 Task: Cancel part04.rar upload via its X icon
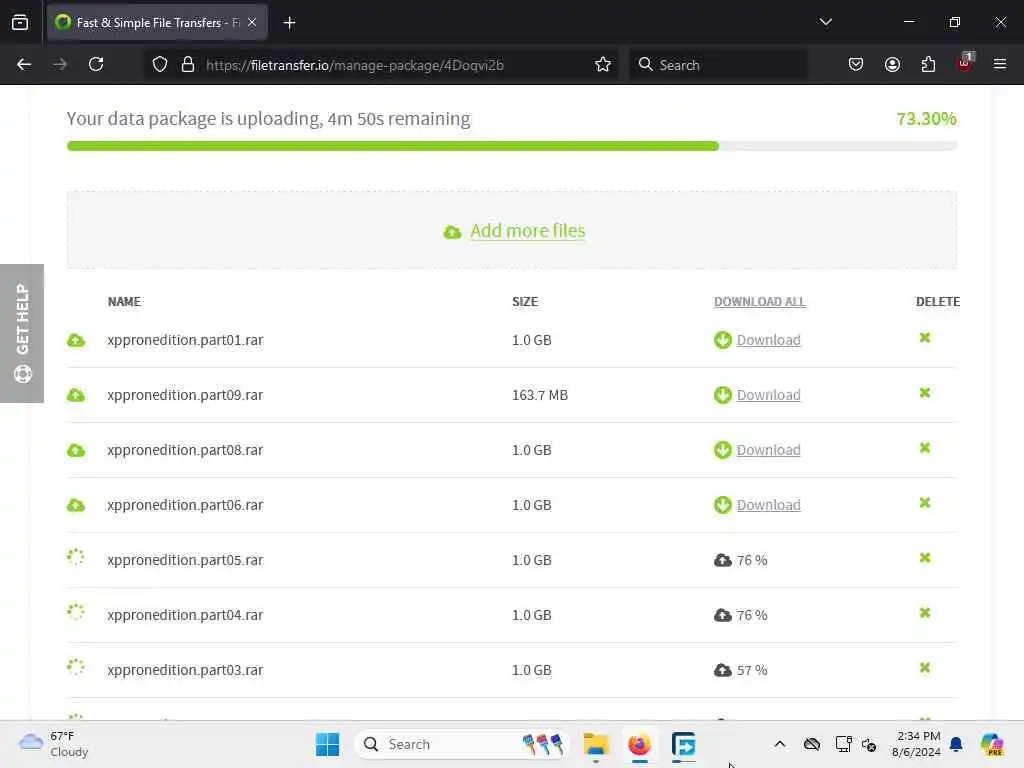(925, 613)
